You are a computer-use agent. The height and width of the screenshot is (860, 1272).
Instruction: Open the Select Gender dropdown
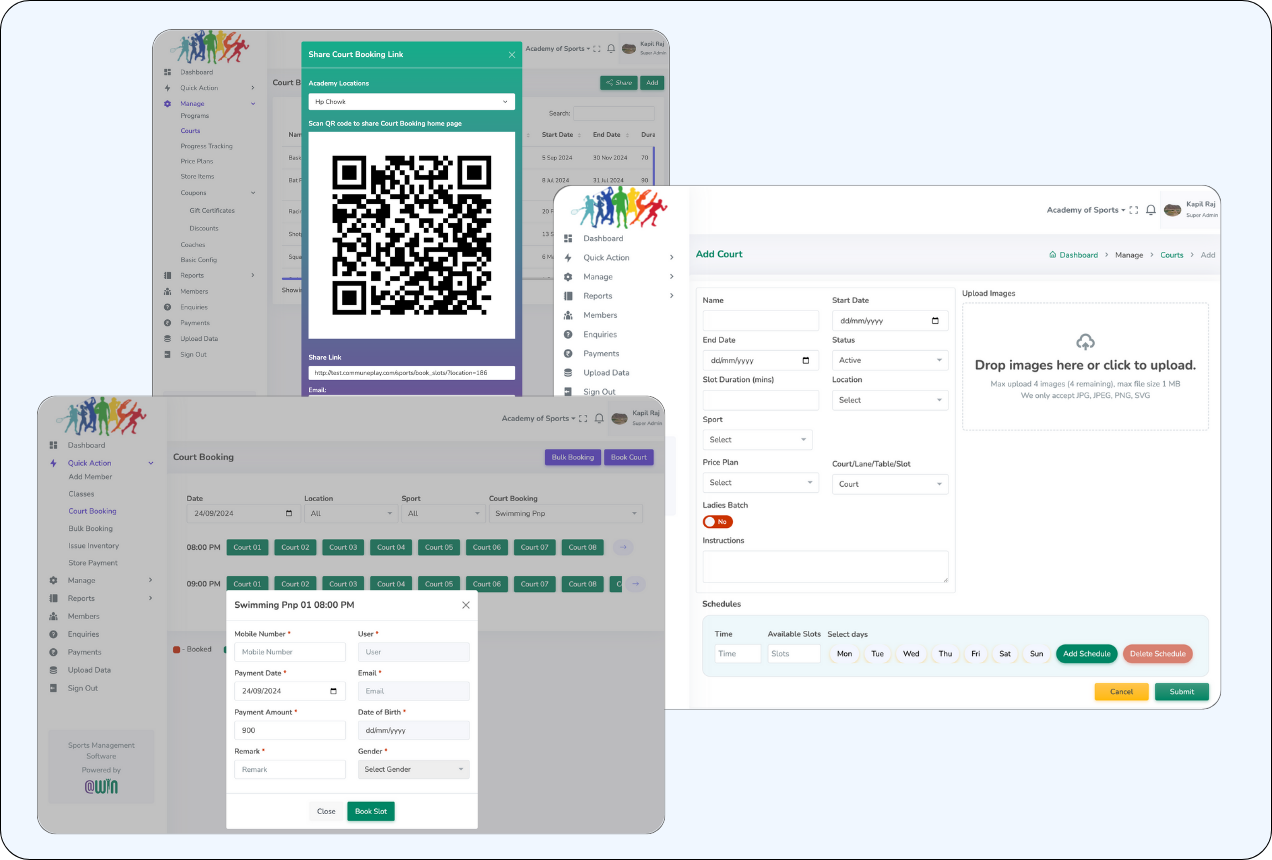[x=414, y=769]
